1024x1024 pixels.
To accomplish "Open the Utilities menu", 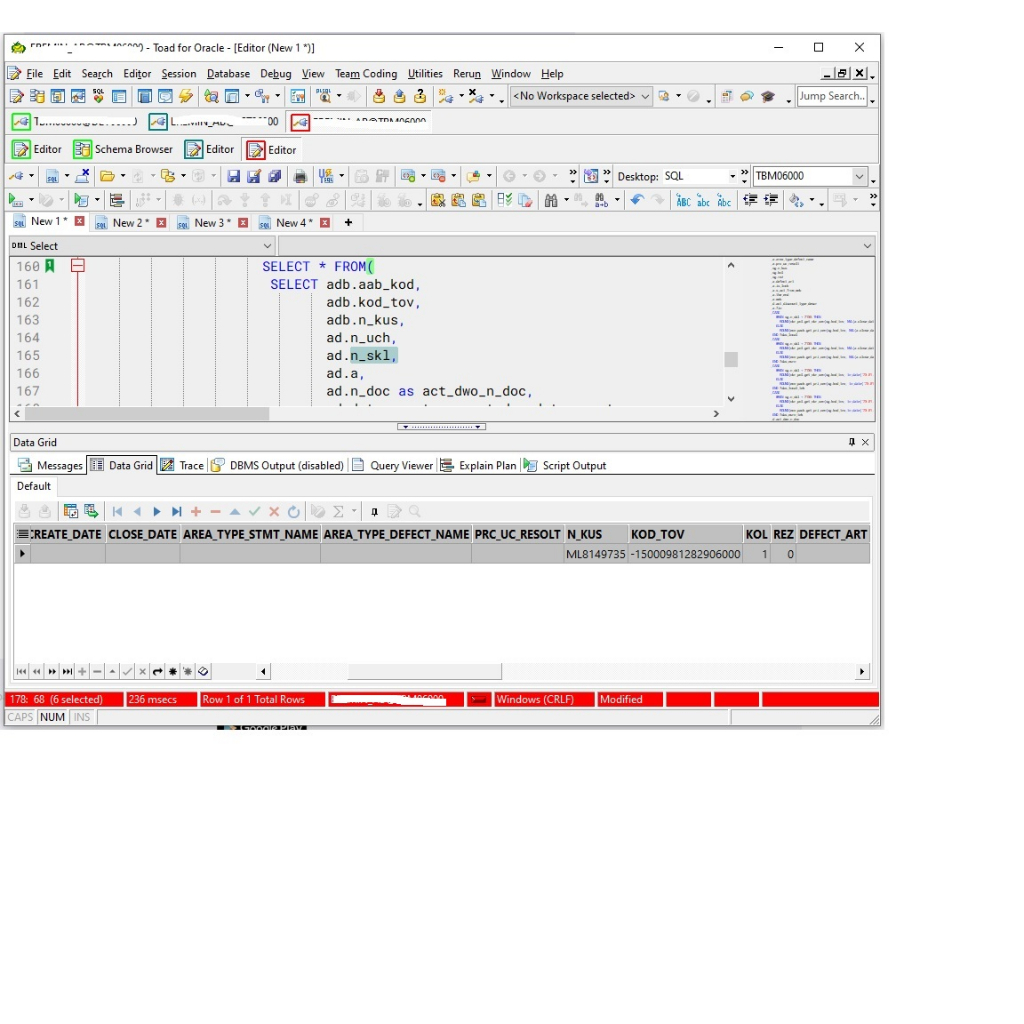I will tap(424, 74).
